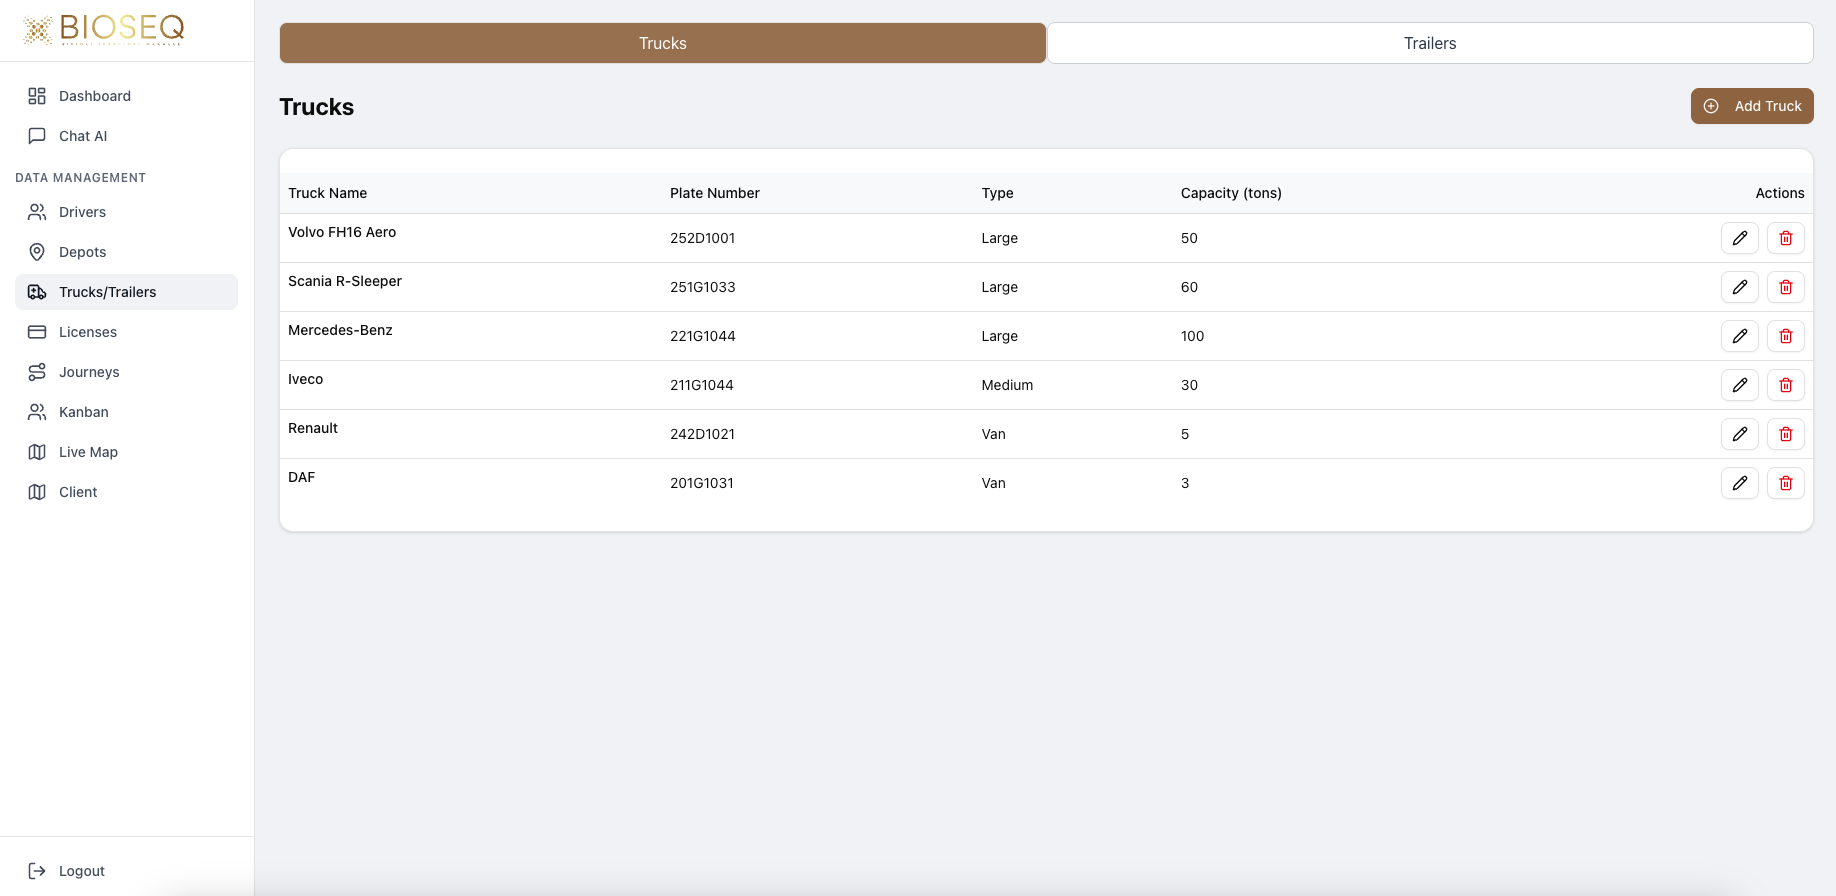This screenshot has height=896, width=1836.
Task: Click the Plate Number column header
Action: pyautogui.click(x=714, y=193)
